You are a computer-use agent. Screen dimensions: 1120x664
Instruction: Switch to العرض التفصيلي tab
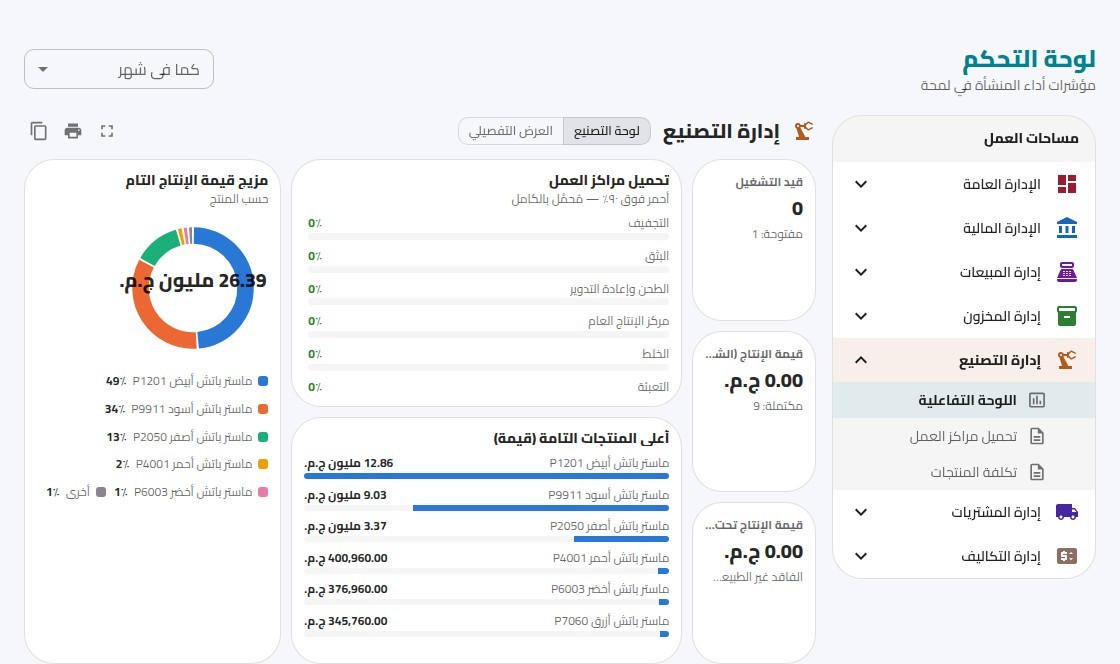(511, 131)
